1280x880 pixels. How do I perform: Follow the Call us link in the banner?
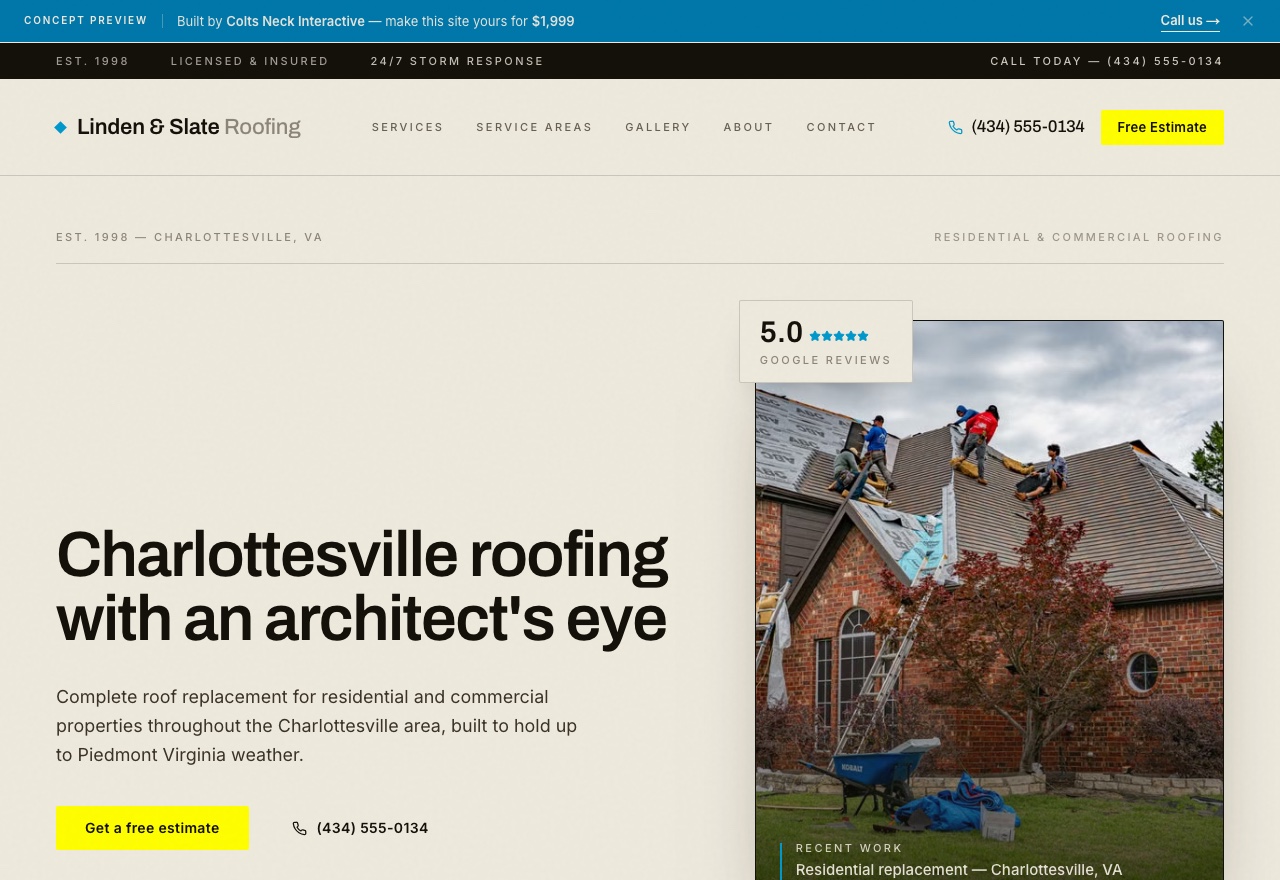1190,21
